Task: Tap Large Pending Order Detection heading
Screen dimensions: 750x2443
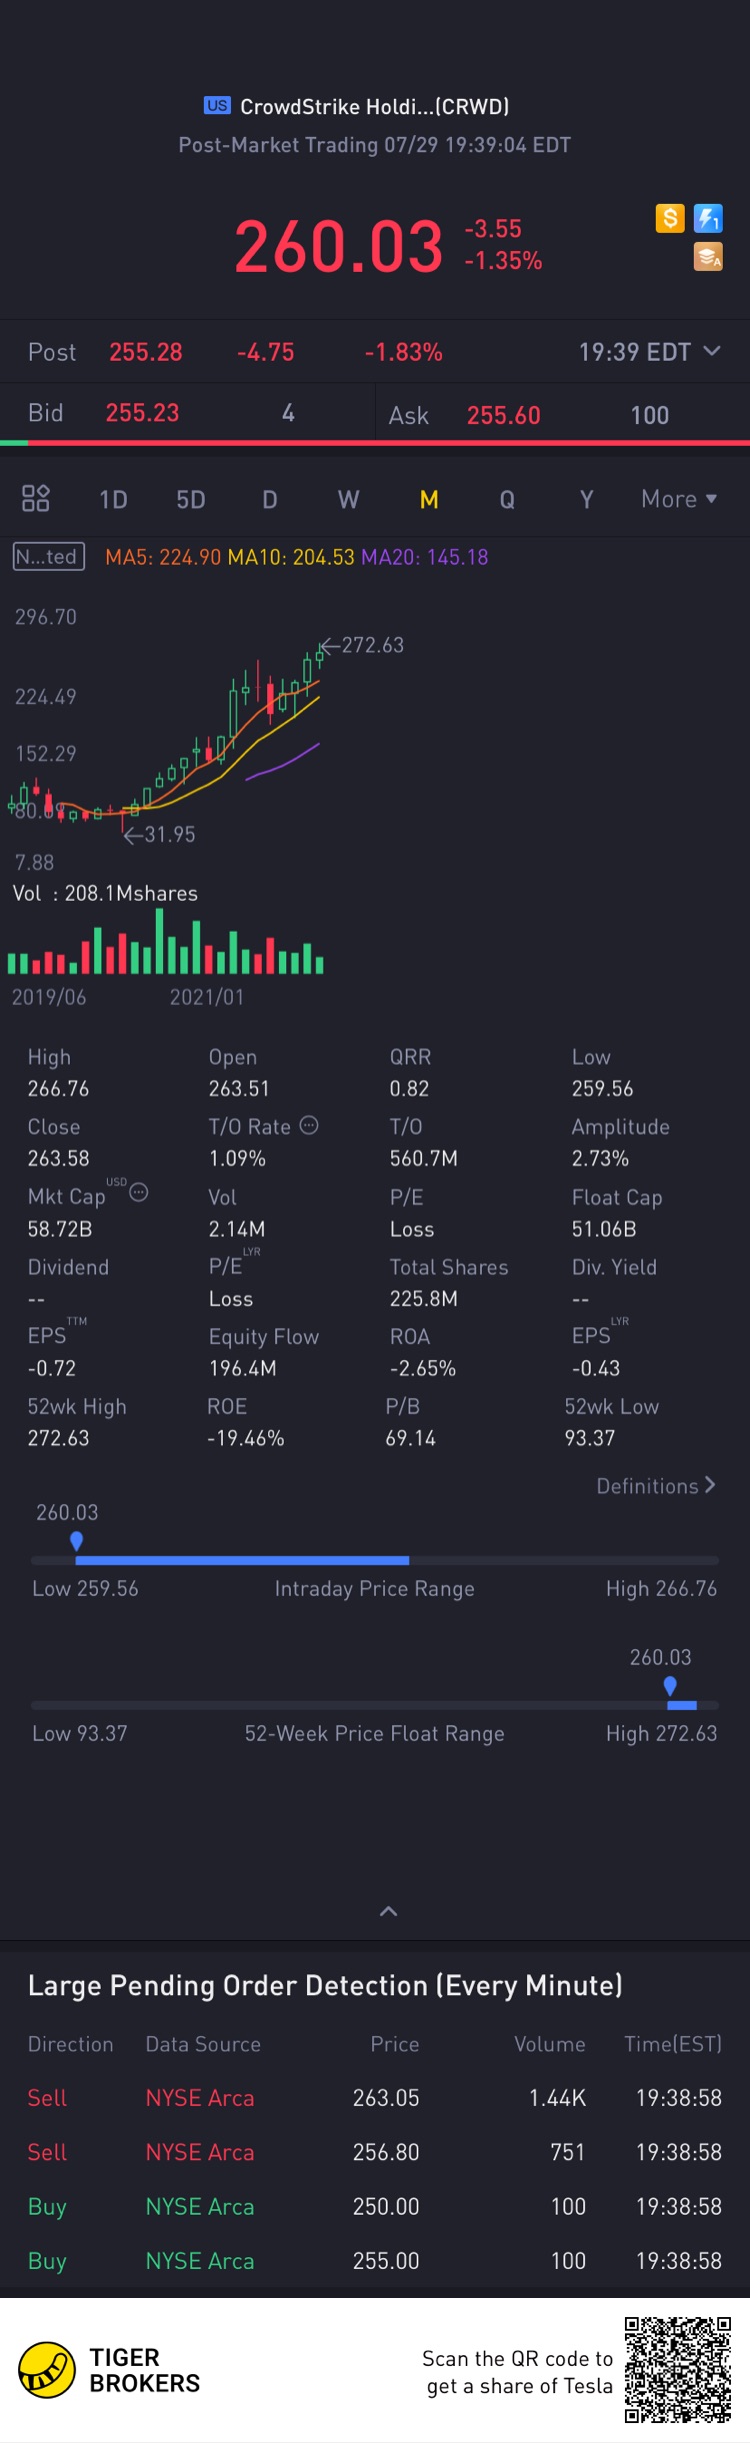Action: point(325,1985)
